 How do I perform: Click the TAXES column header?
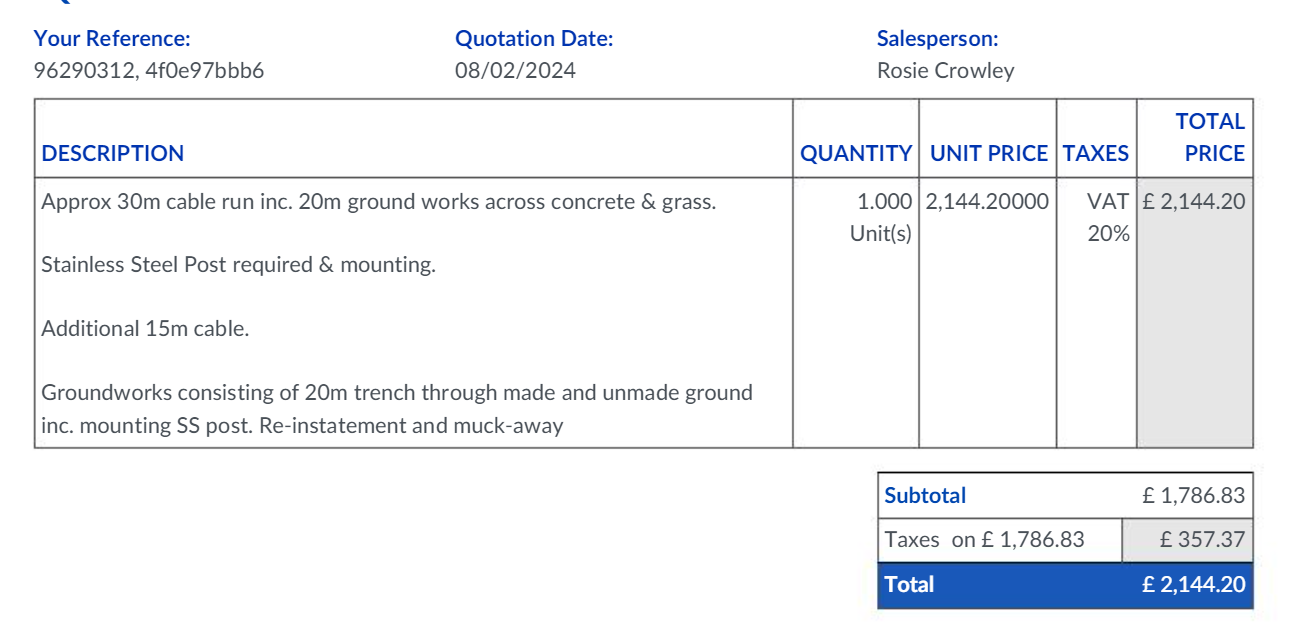tap(1096, 153)
